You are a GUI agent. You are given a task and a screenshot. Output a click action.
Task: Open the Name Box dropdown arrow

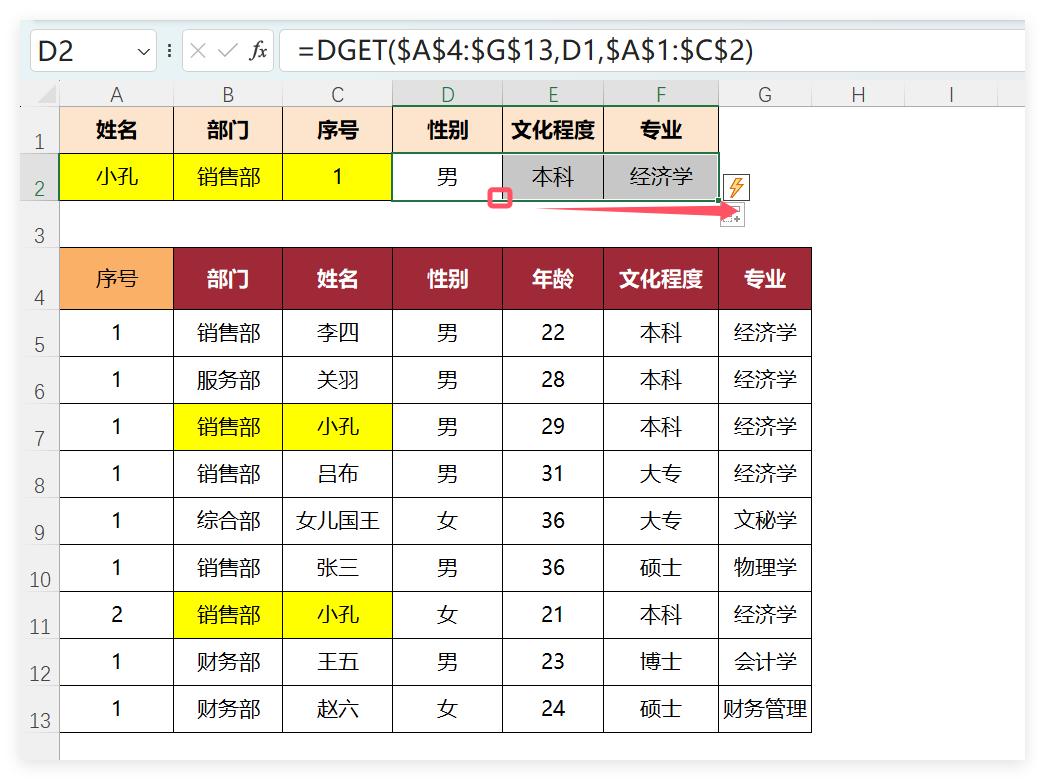[143, 51]
